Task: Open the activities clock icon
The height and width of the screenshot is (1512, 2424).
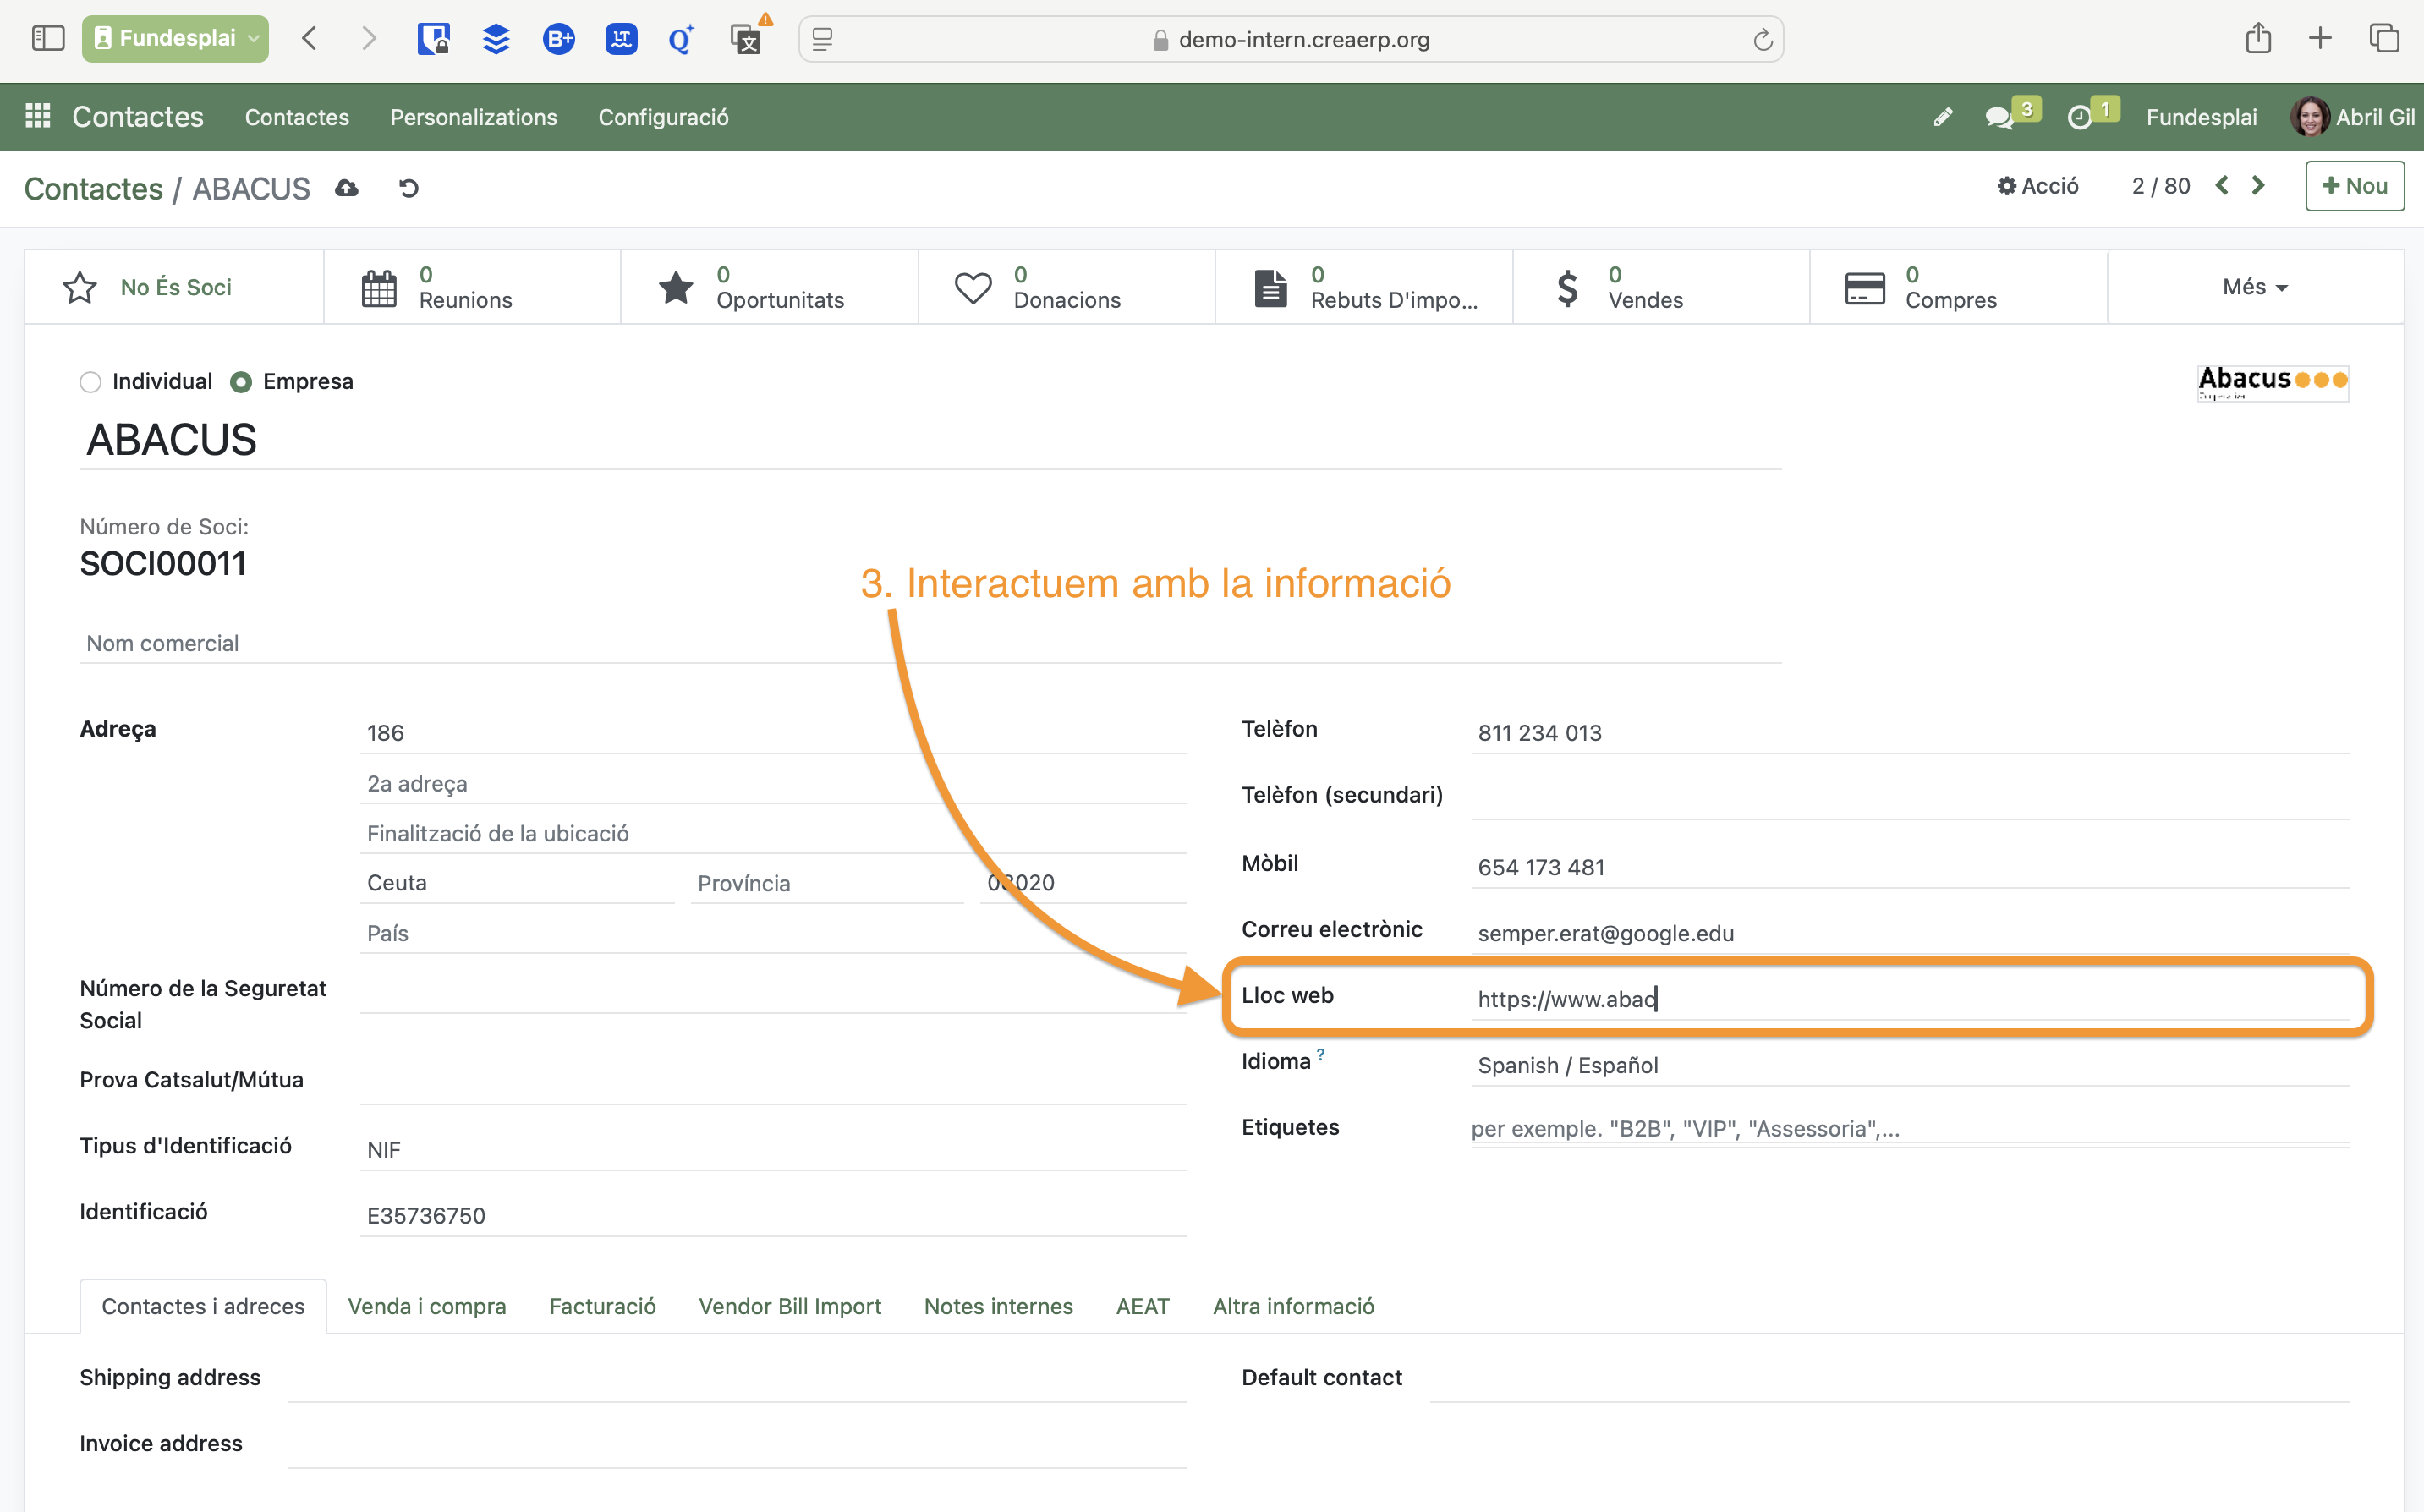Action: [2079, 117]
